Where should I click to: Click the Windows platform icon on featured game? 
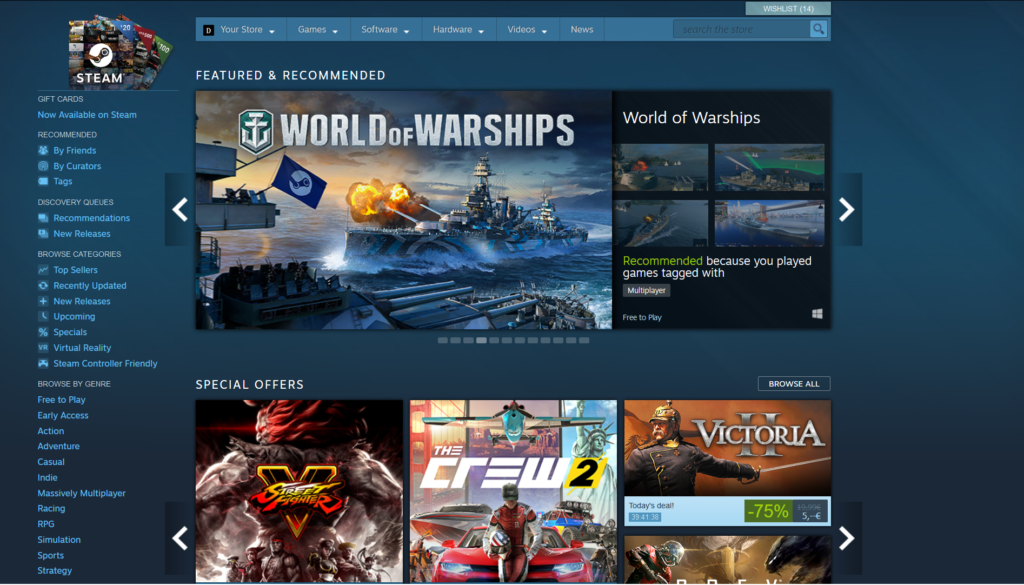coord(817,314)
